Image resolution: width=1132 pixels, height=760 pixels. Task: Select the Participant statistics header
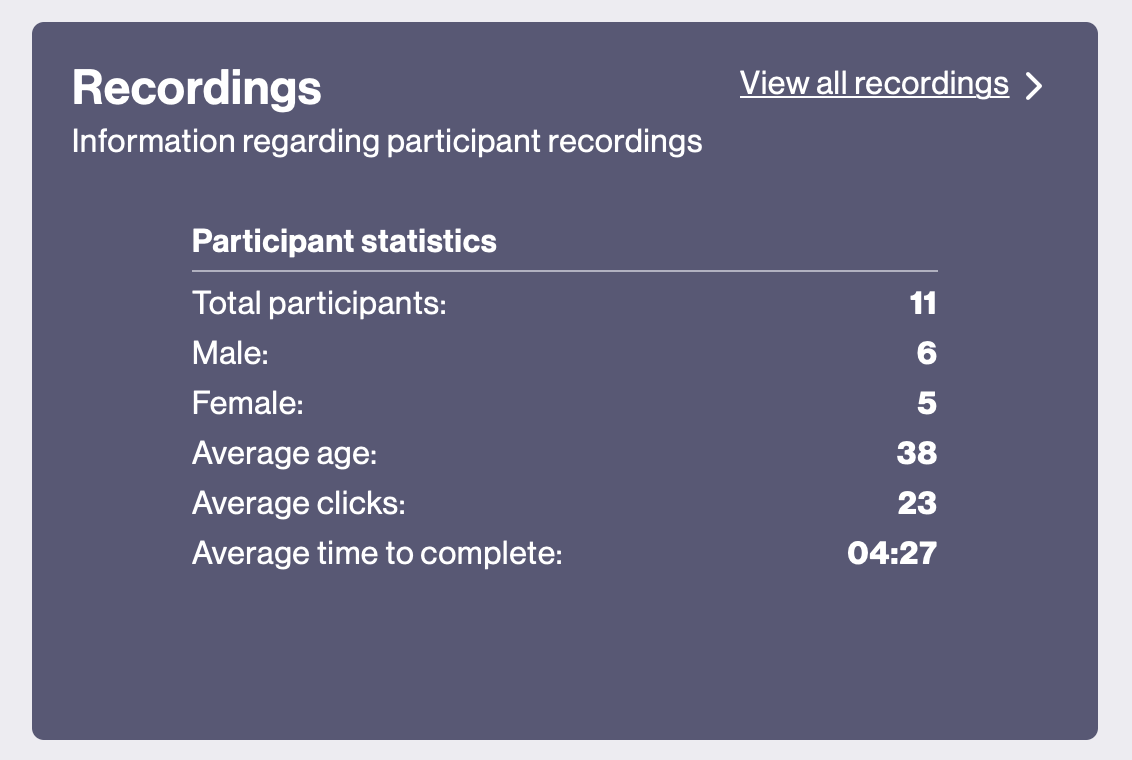[344, 241]
